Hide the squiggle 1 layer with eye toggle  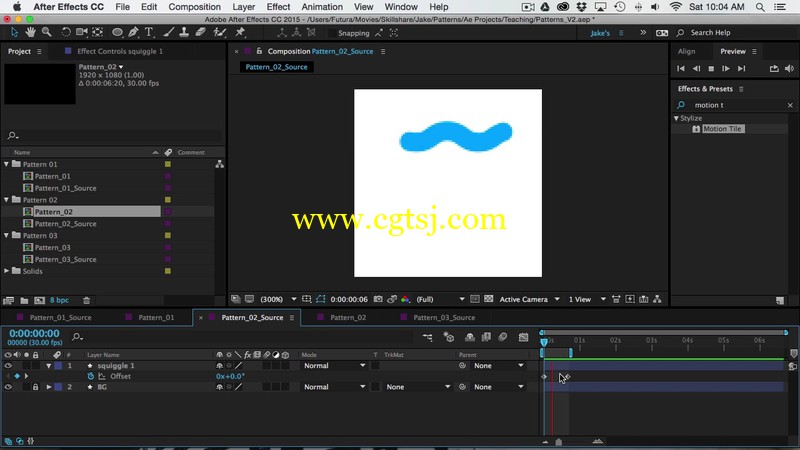[8, 365]
